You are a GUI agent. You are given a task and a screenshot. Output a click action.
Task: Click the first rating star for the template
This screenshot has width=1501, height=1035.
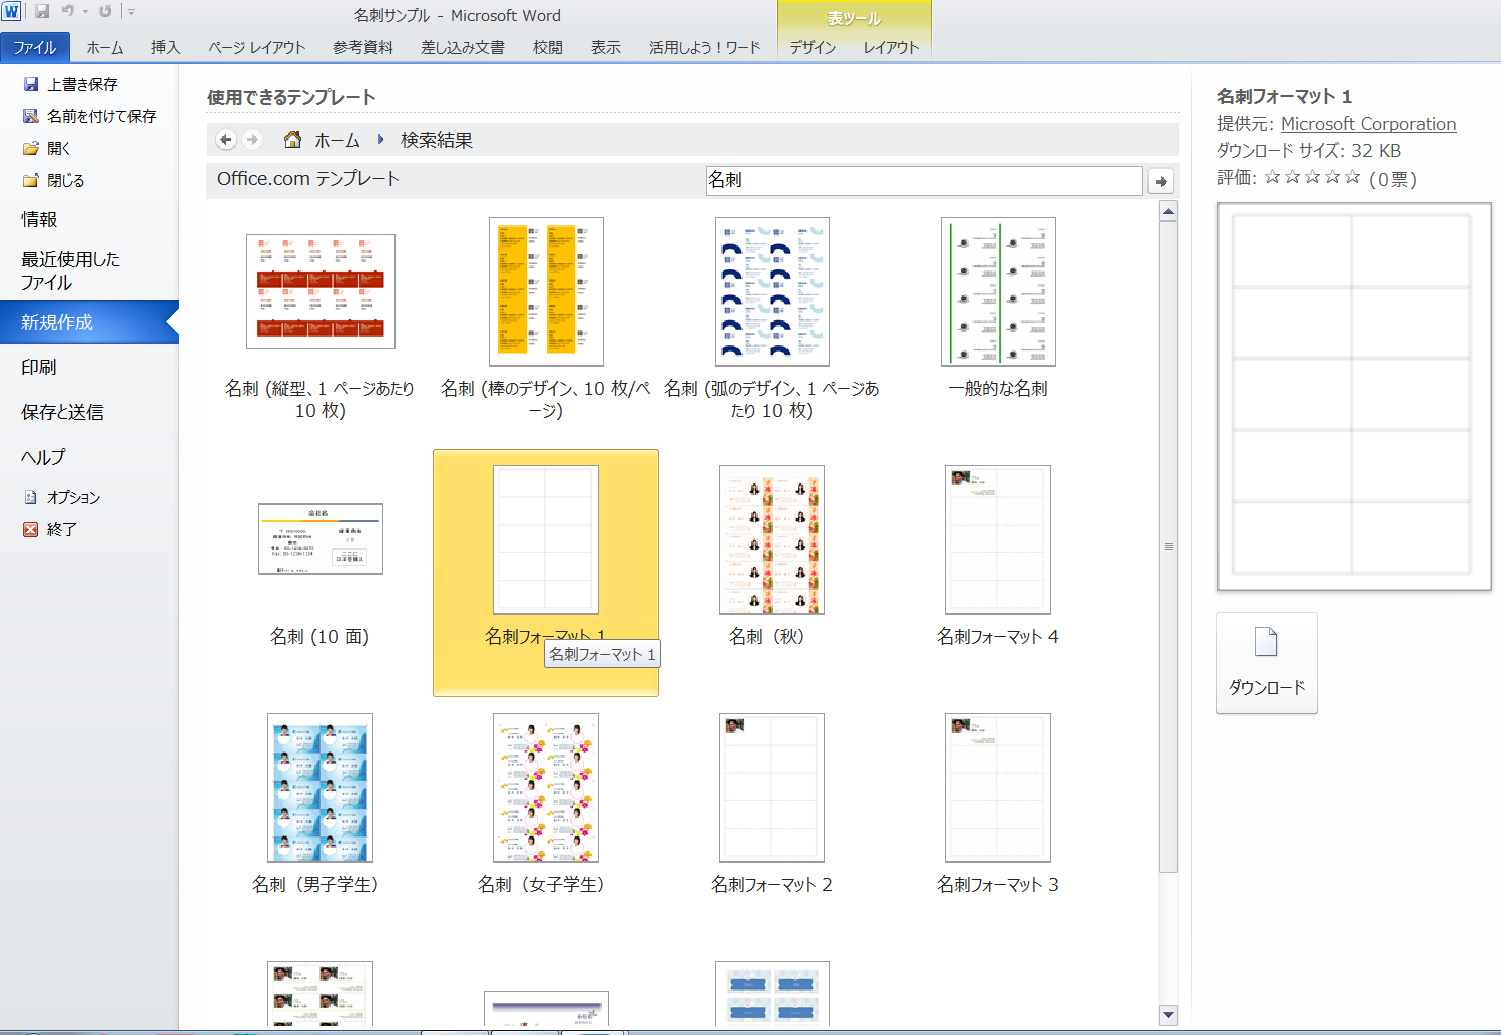coord(1272,177)
